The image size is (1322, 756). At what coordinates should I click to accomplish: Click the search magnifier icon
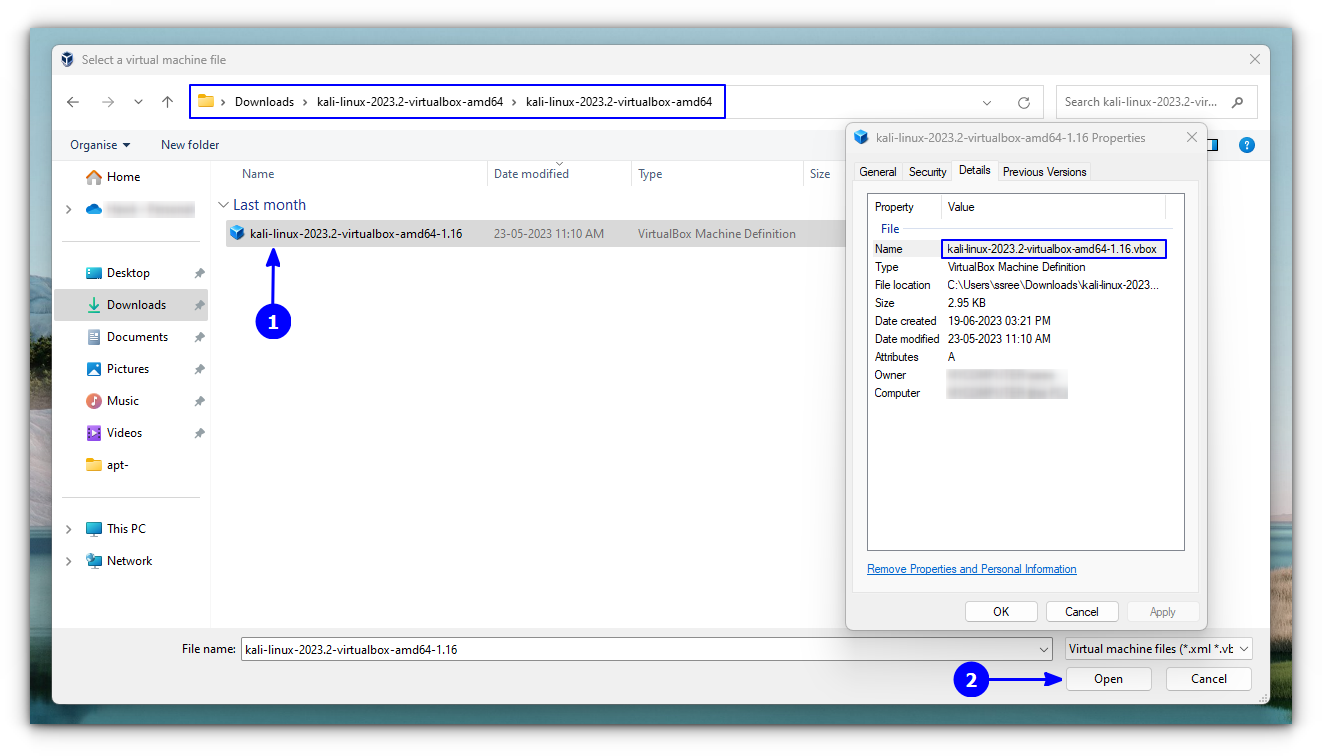[1238, 102]
